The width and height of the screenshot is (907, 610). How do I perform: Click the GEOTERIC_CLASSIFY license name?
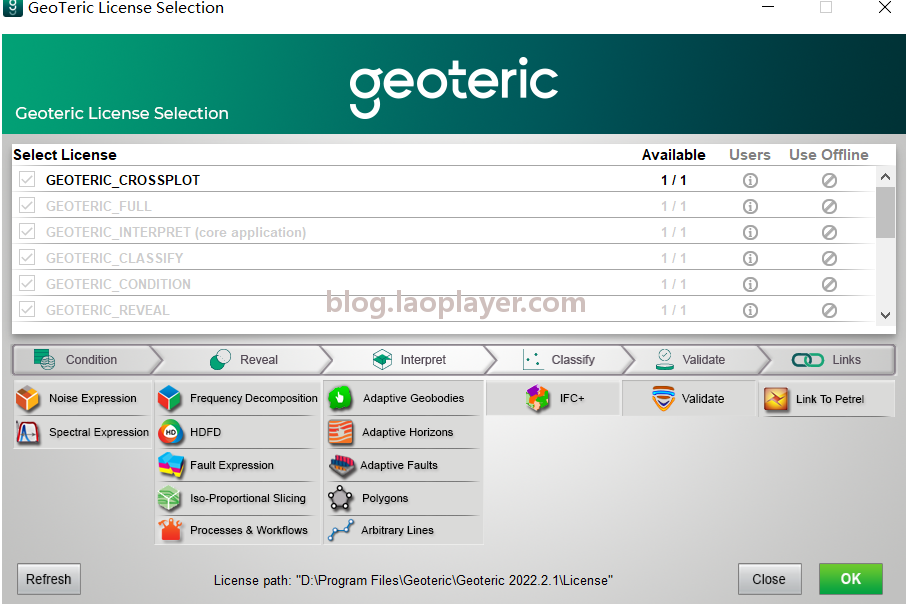(x=115, y=258)
